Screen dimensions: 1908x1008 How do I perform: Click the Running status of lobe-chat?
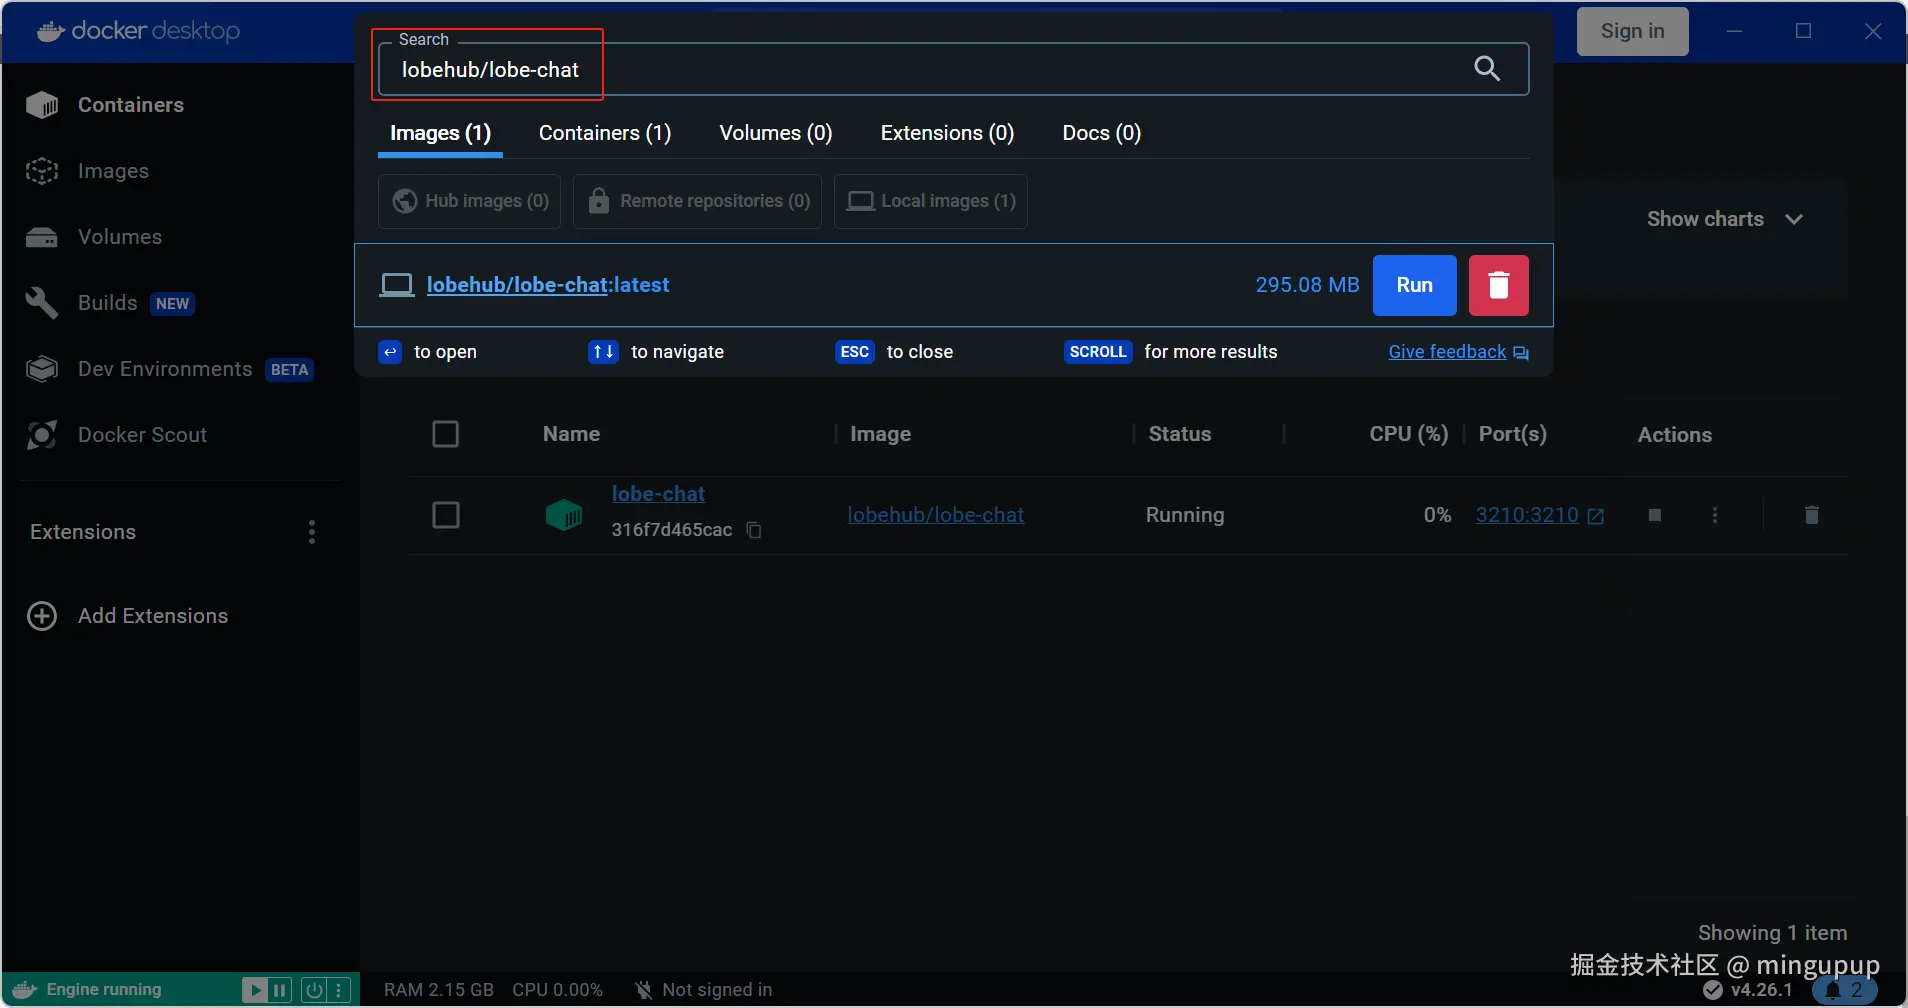click(x=1185, y=515)
